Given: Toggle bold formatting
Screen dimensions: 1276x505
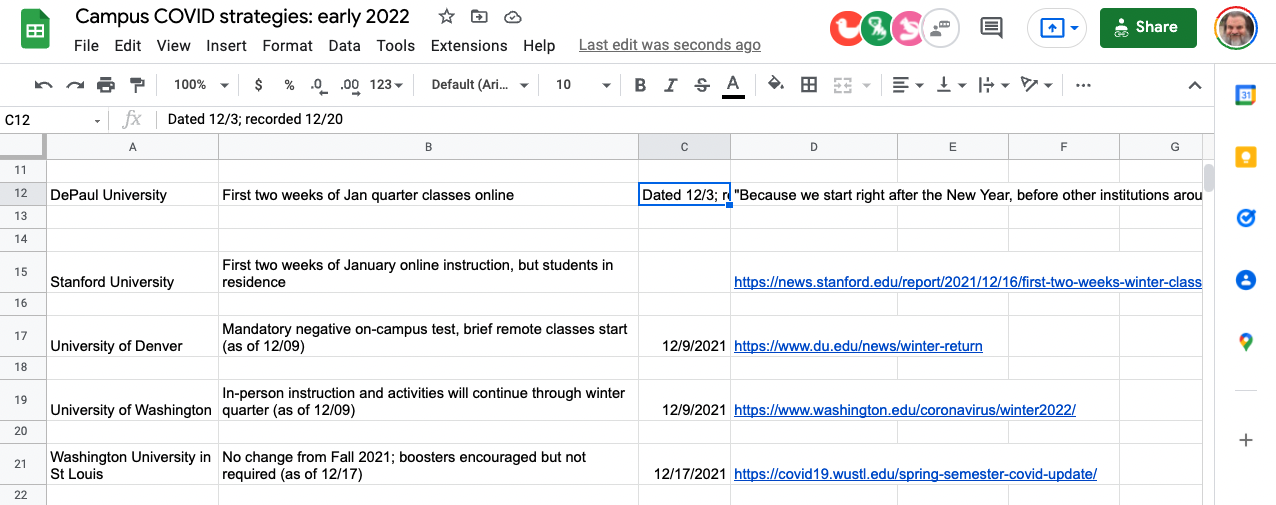Looking at the screenshot, I should click(x=640, y=85).
